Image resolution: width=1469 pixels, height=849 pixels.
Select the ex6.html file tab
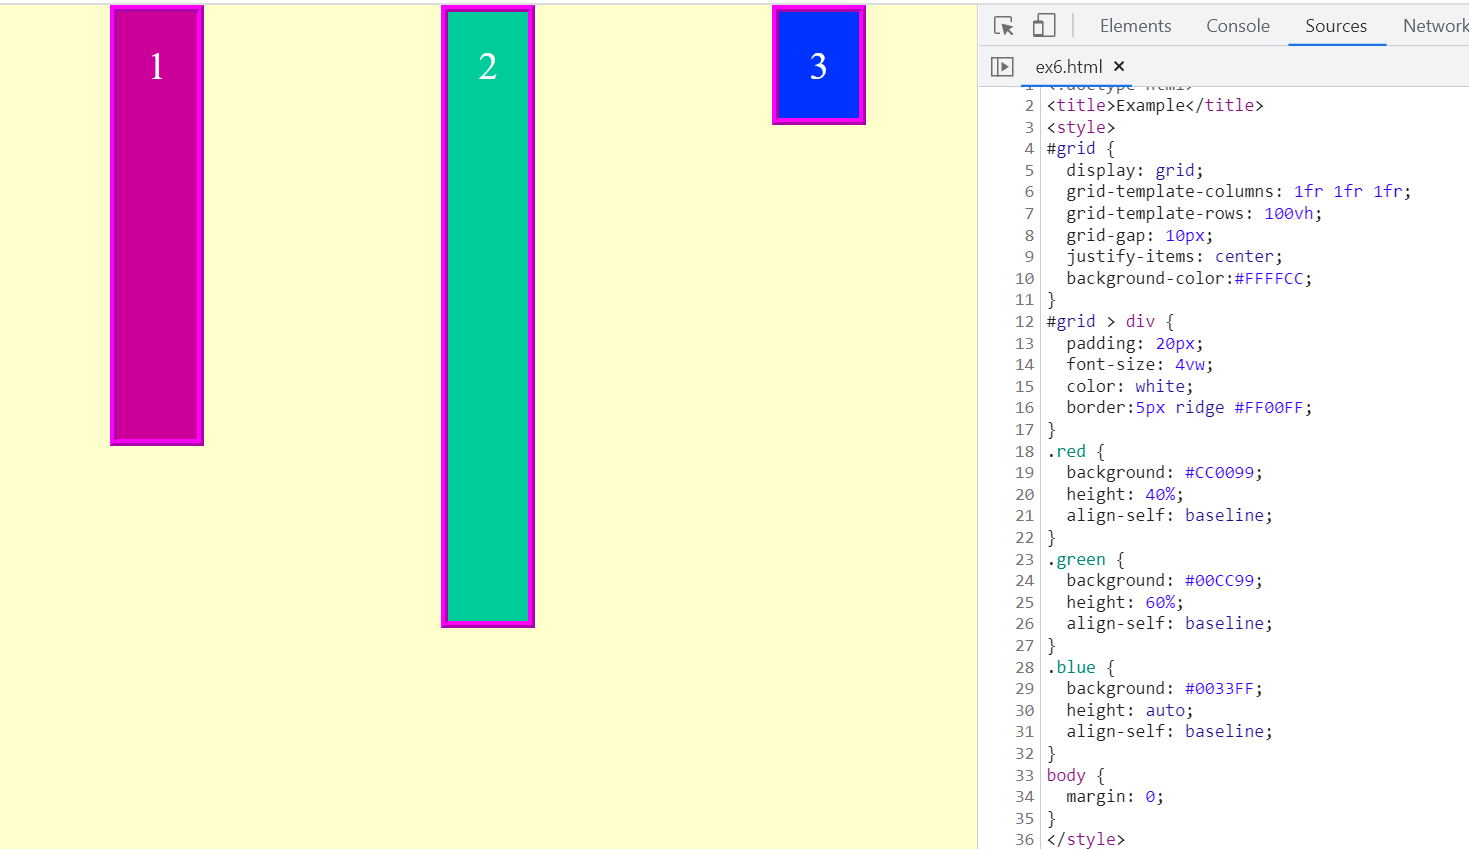pyautogui.click(x=1068, y=67)
